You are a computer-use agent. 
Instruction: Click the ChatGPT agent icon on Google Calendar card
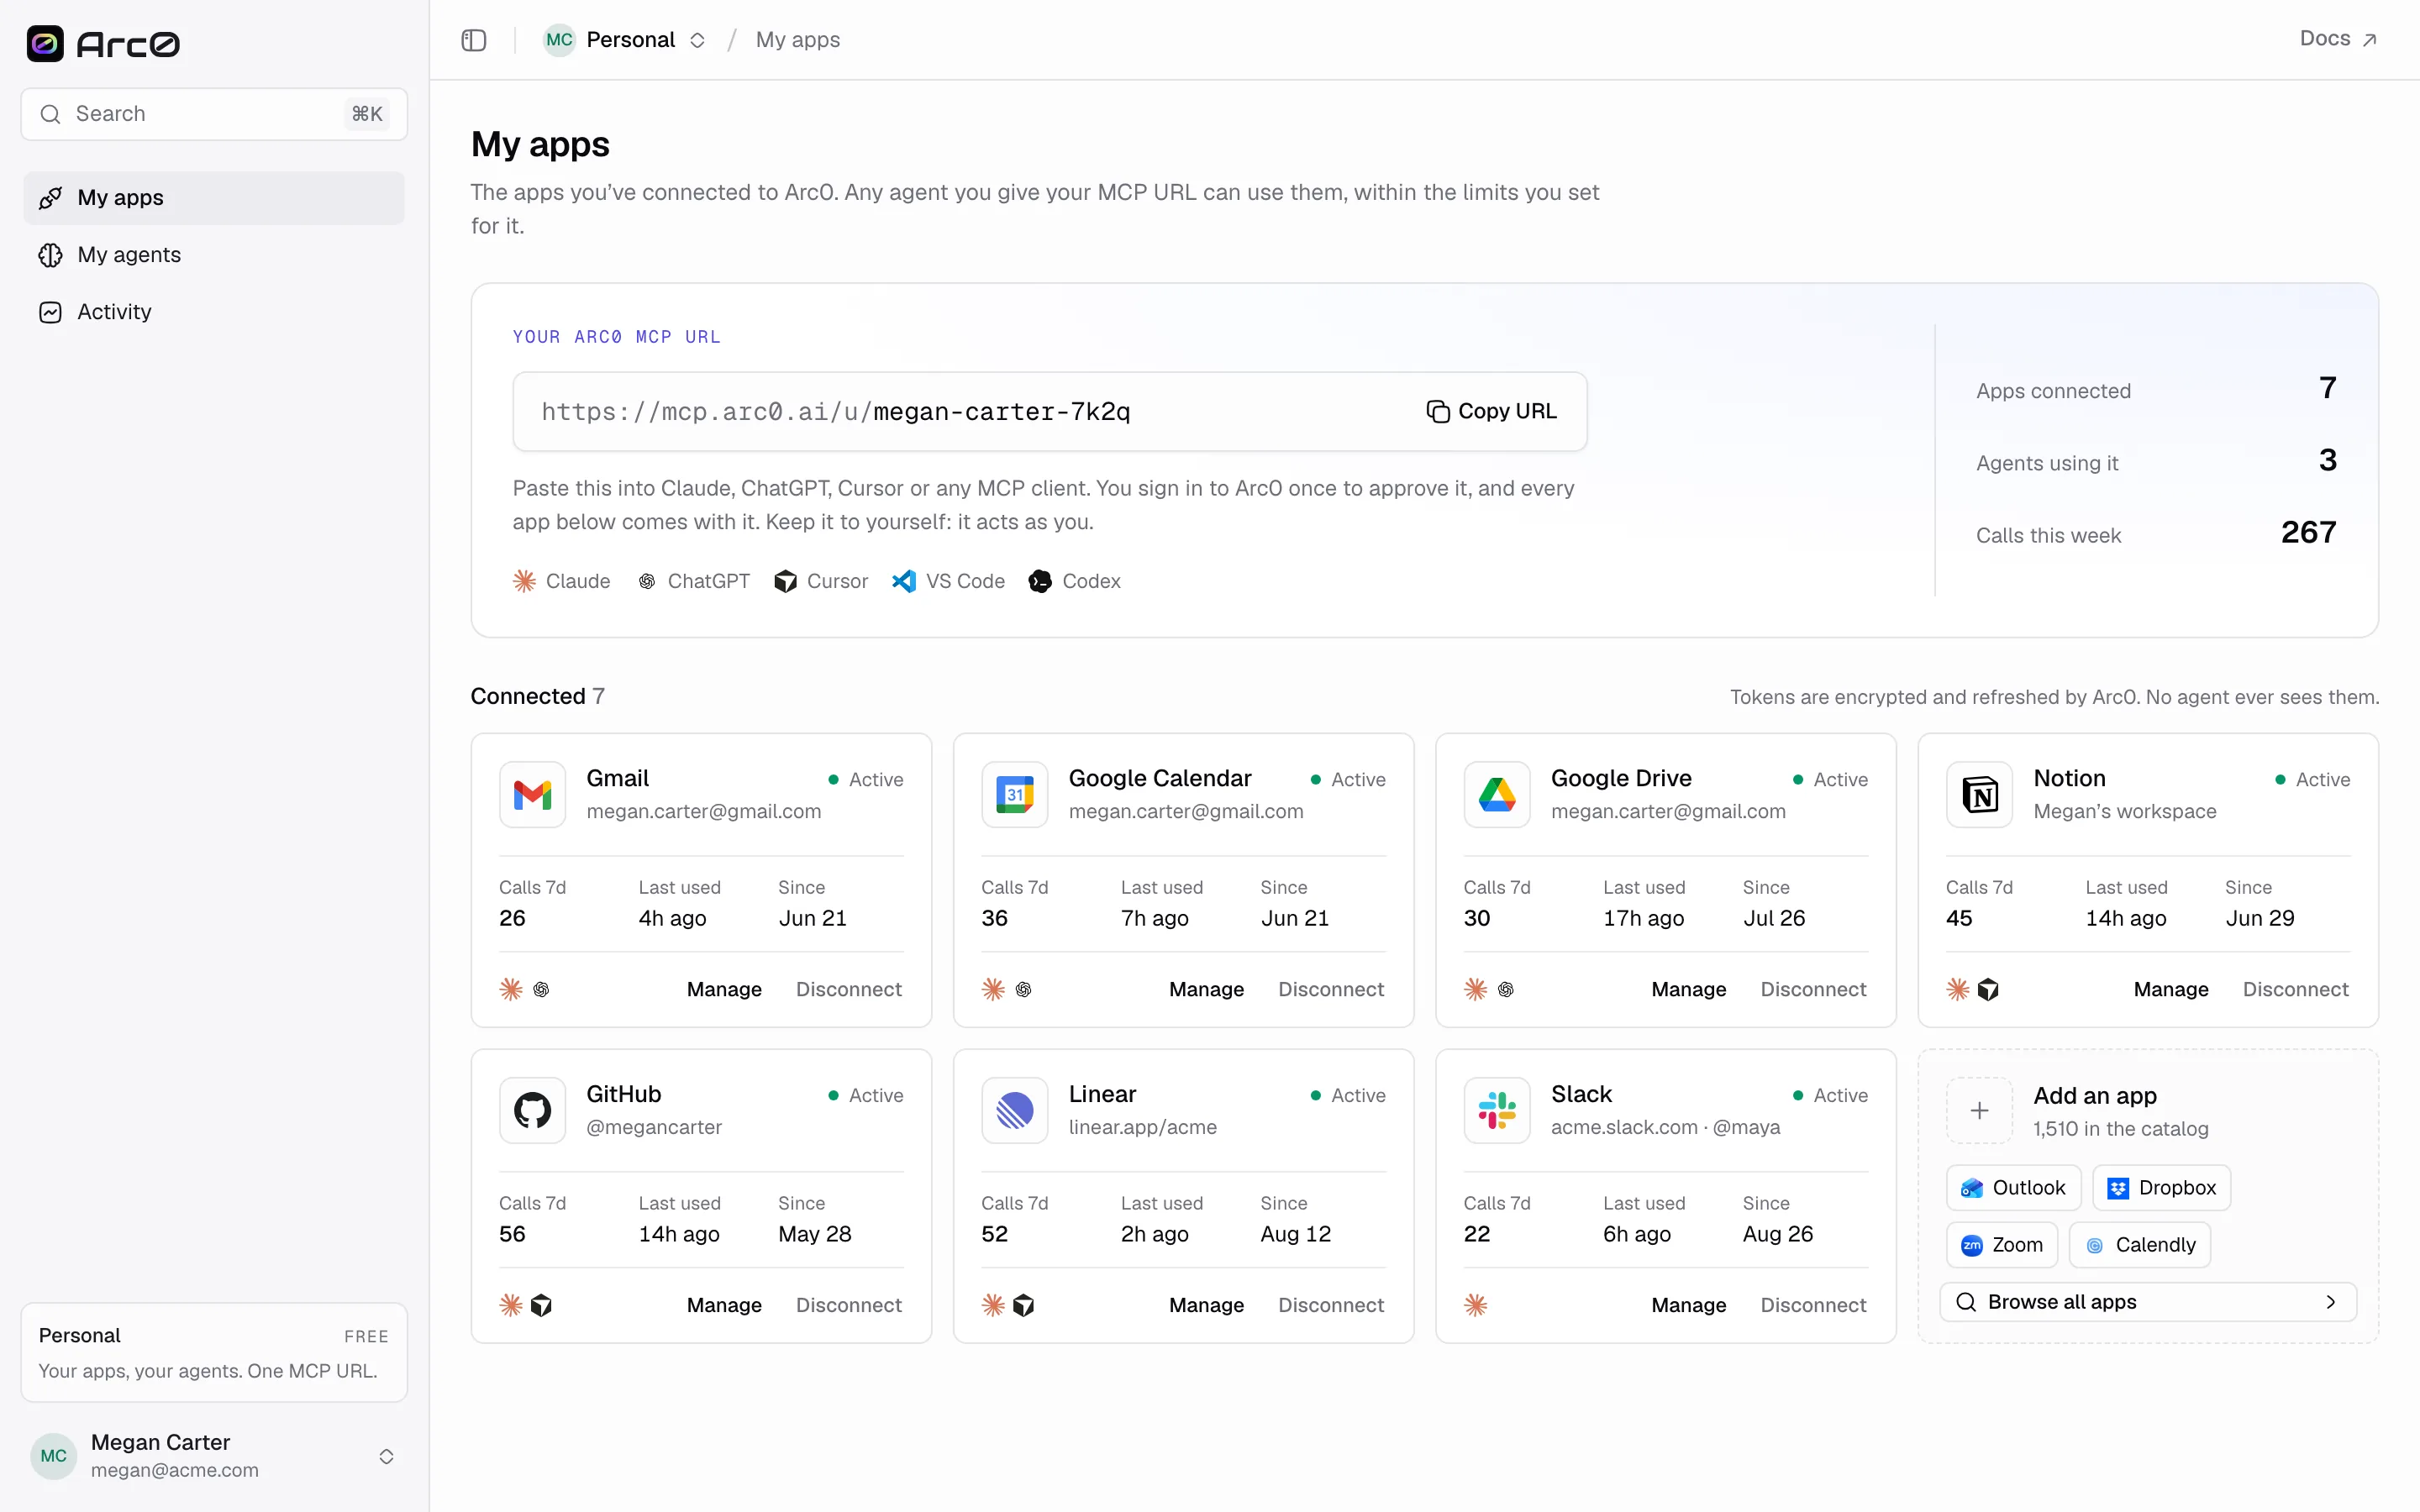[1023, 990]
